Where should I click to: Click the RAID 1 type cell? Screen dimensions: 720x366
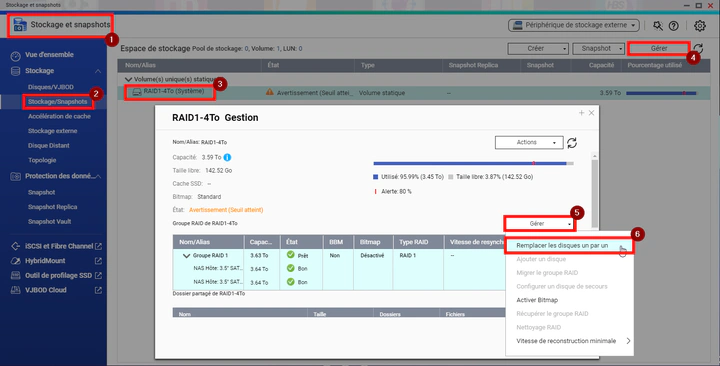coord(407,255)
